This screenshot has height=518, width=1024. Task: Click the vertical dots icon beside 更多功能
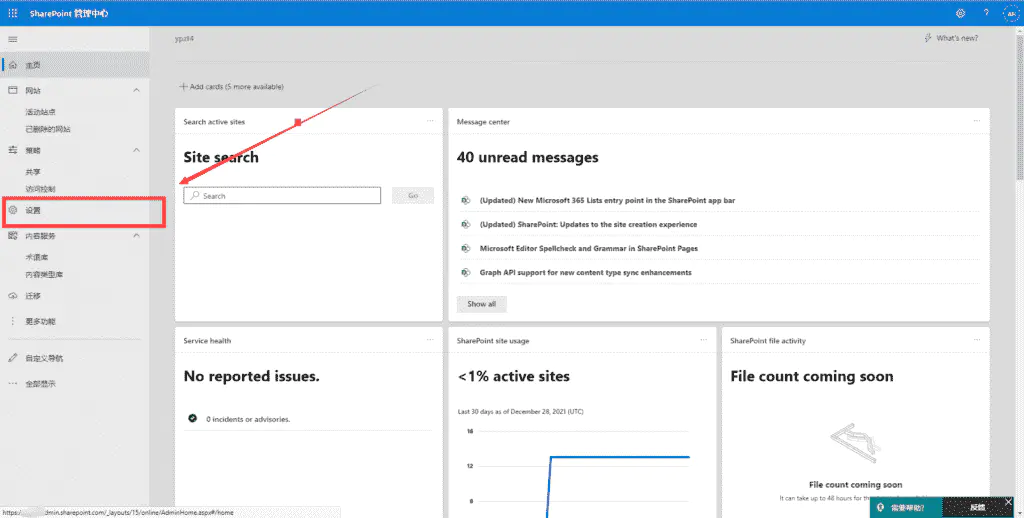coord(12,321)
